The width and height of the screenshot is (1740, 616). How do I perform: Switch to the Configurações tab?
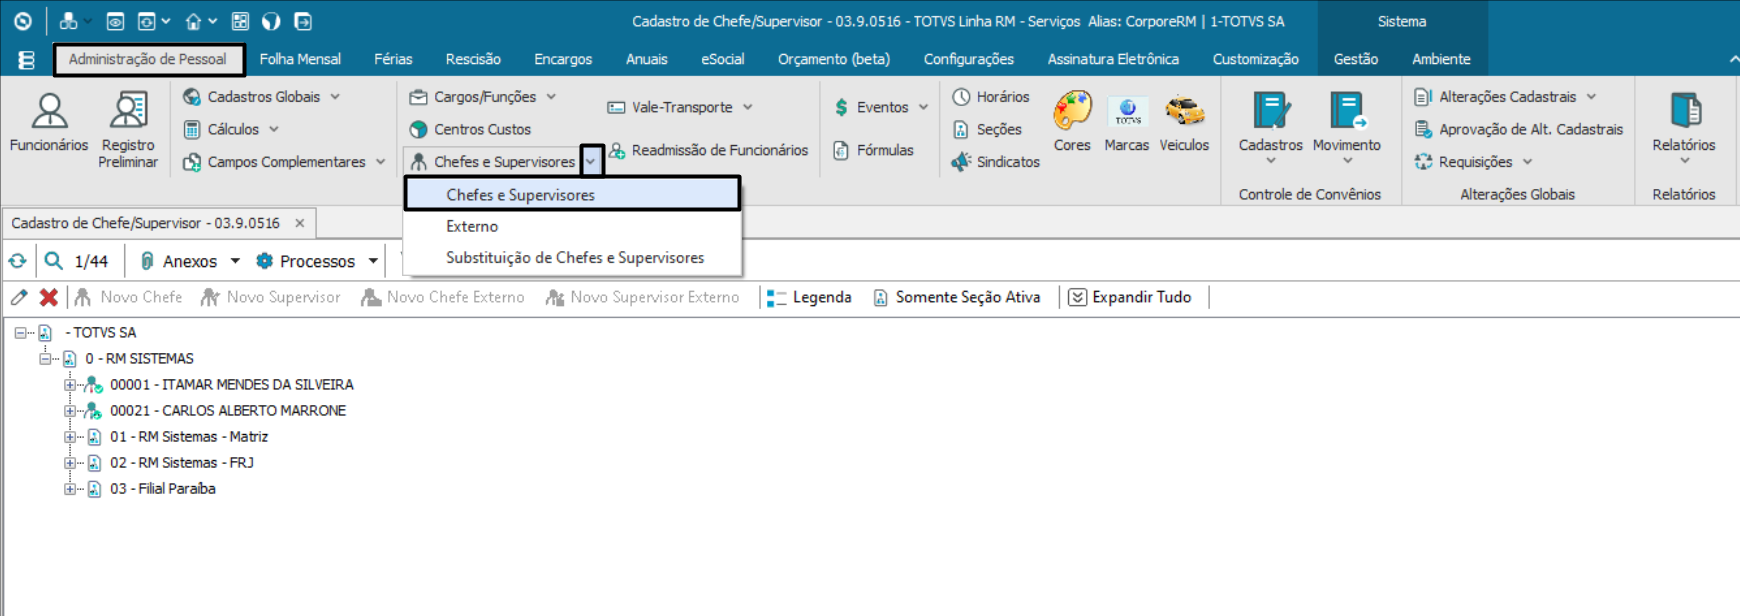point(968,59)
